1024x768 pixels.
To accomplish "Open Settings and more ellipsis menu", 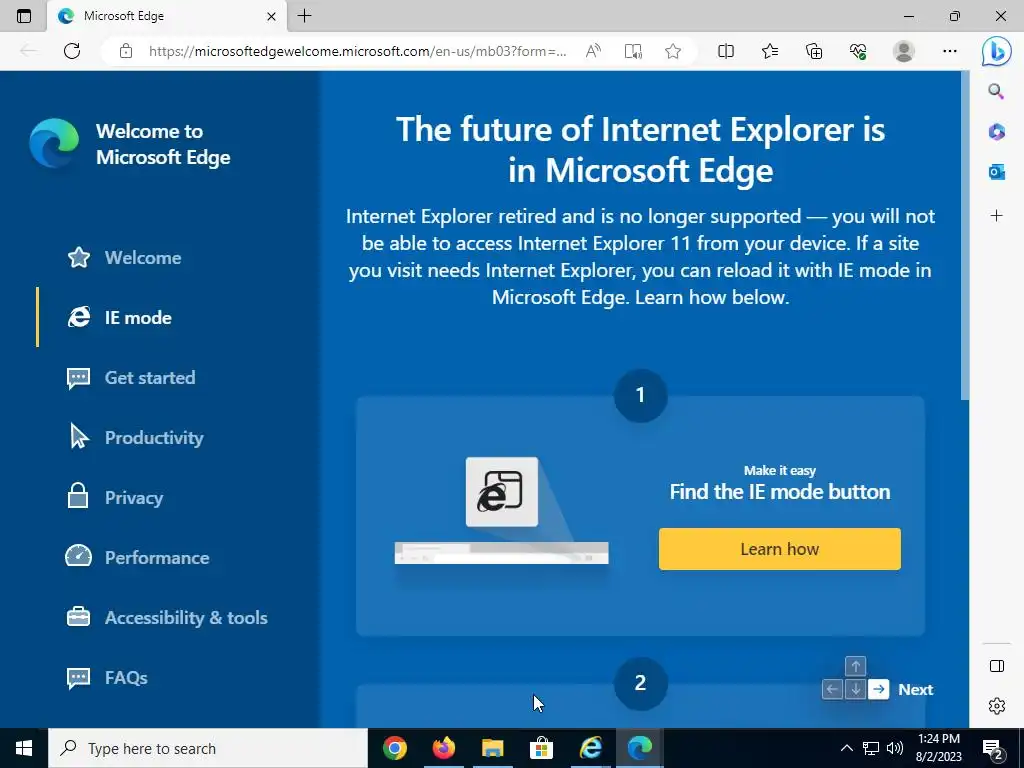I will pos(950,51).
